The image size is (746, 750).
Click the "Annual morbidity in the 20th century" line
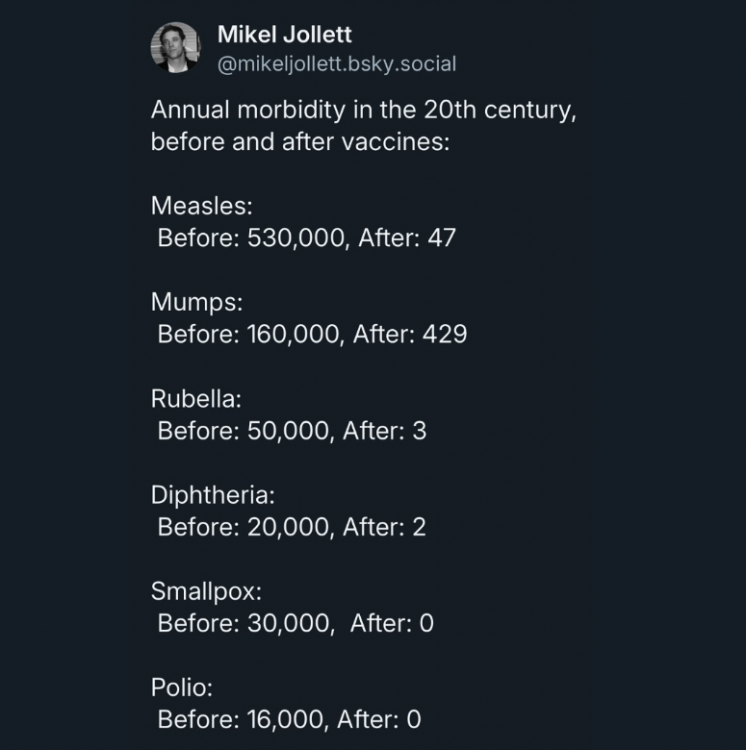tap(364, 111)
